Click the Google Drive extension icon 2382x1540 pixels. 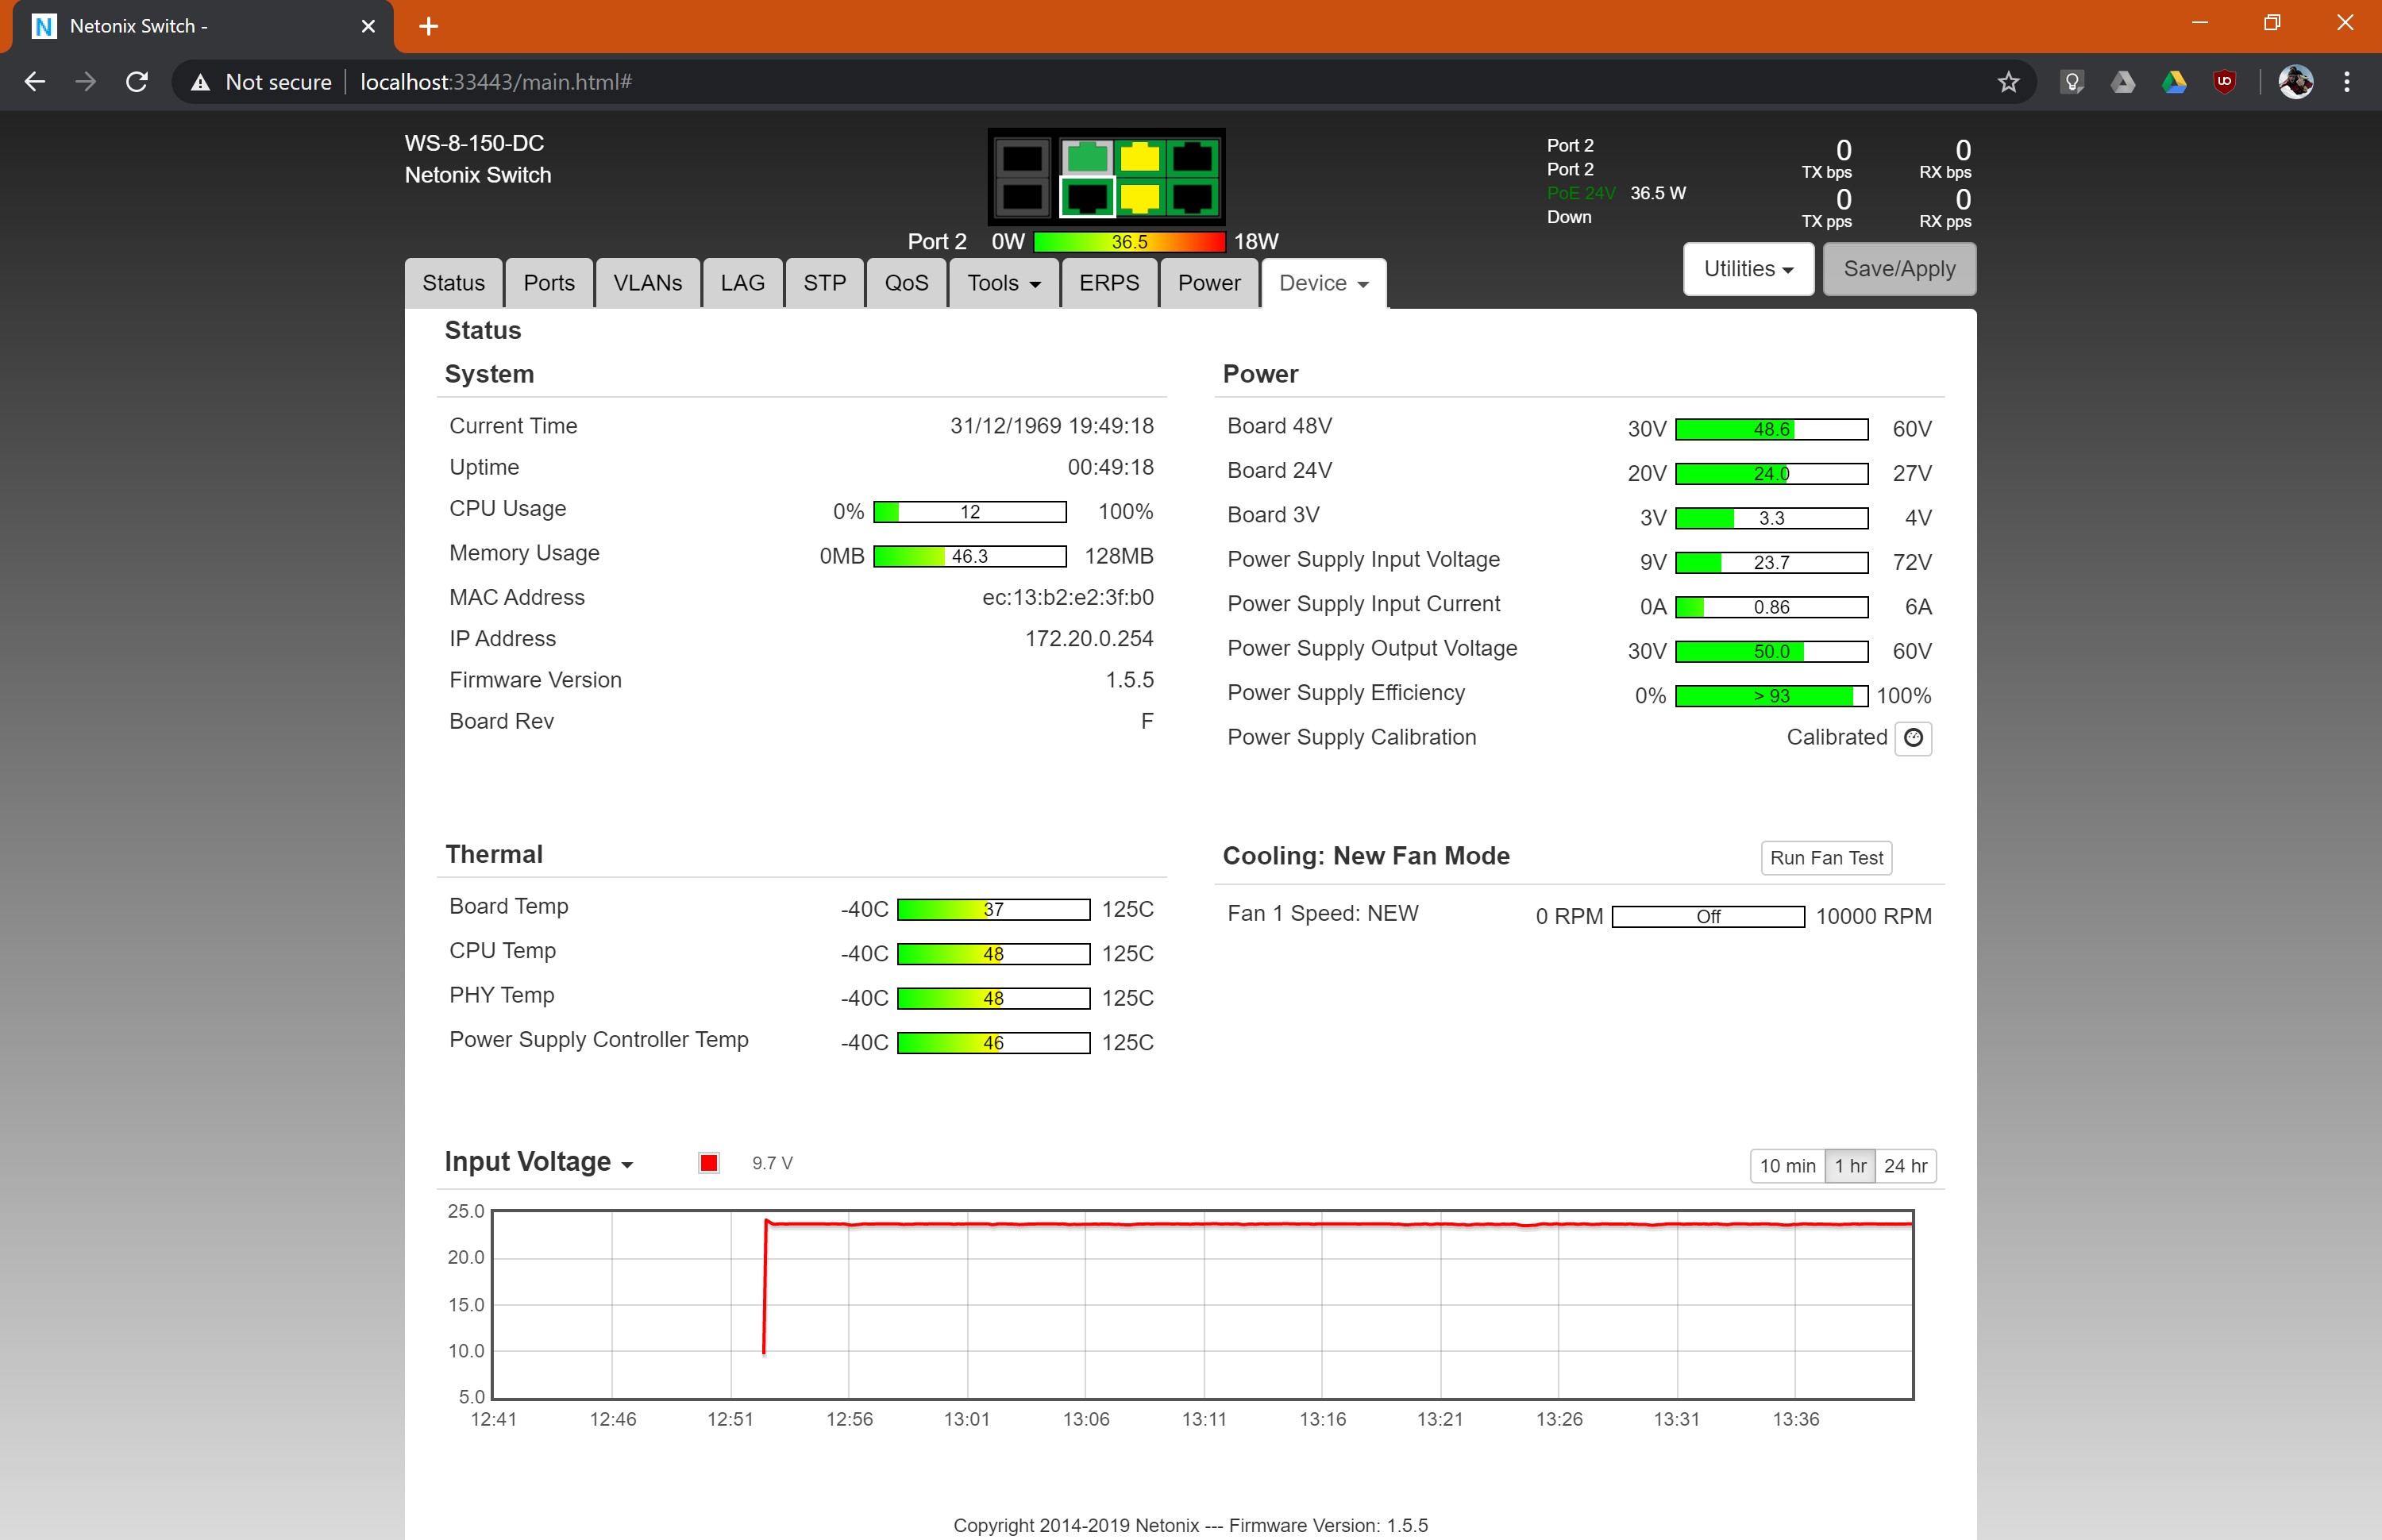click(x=2174, y=82)
